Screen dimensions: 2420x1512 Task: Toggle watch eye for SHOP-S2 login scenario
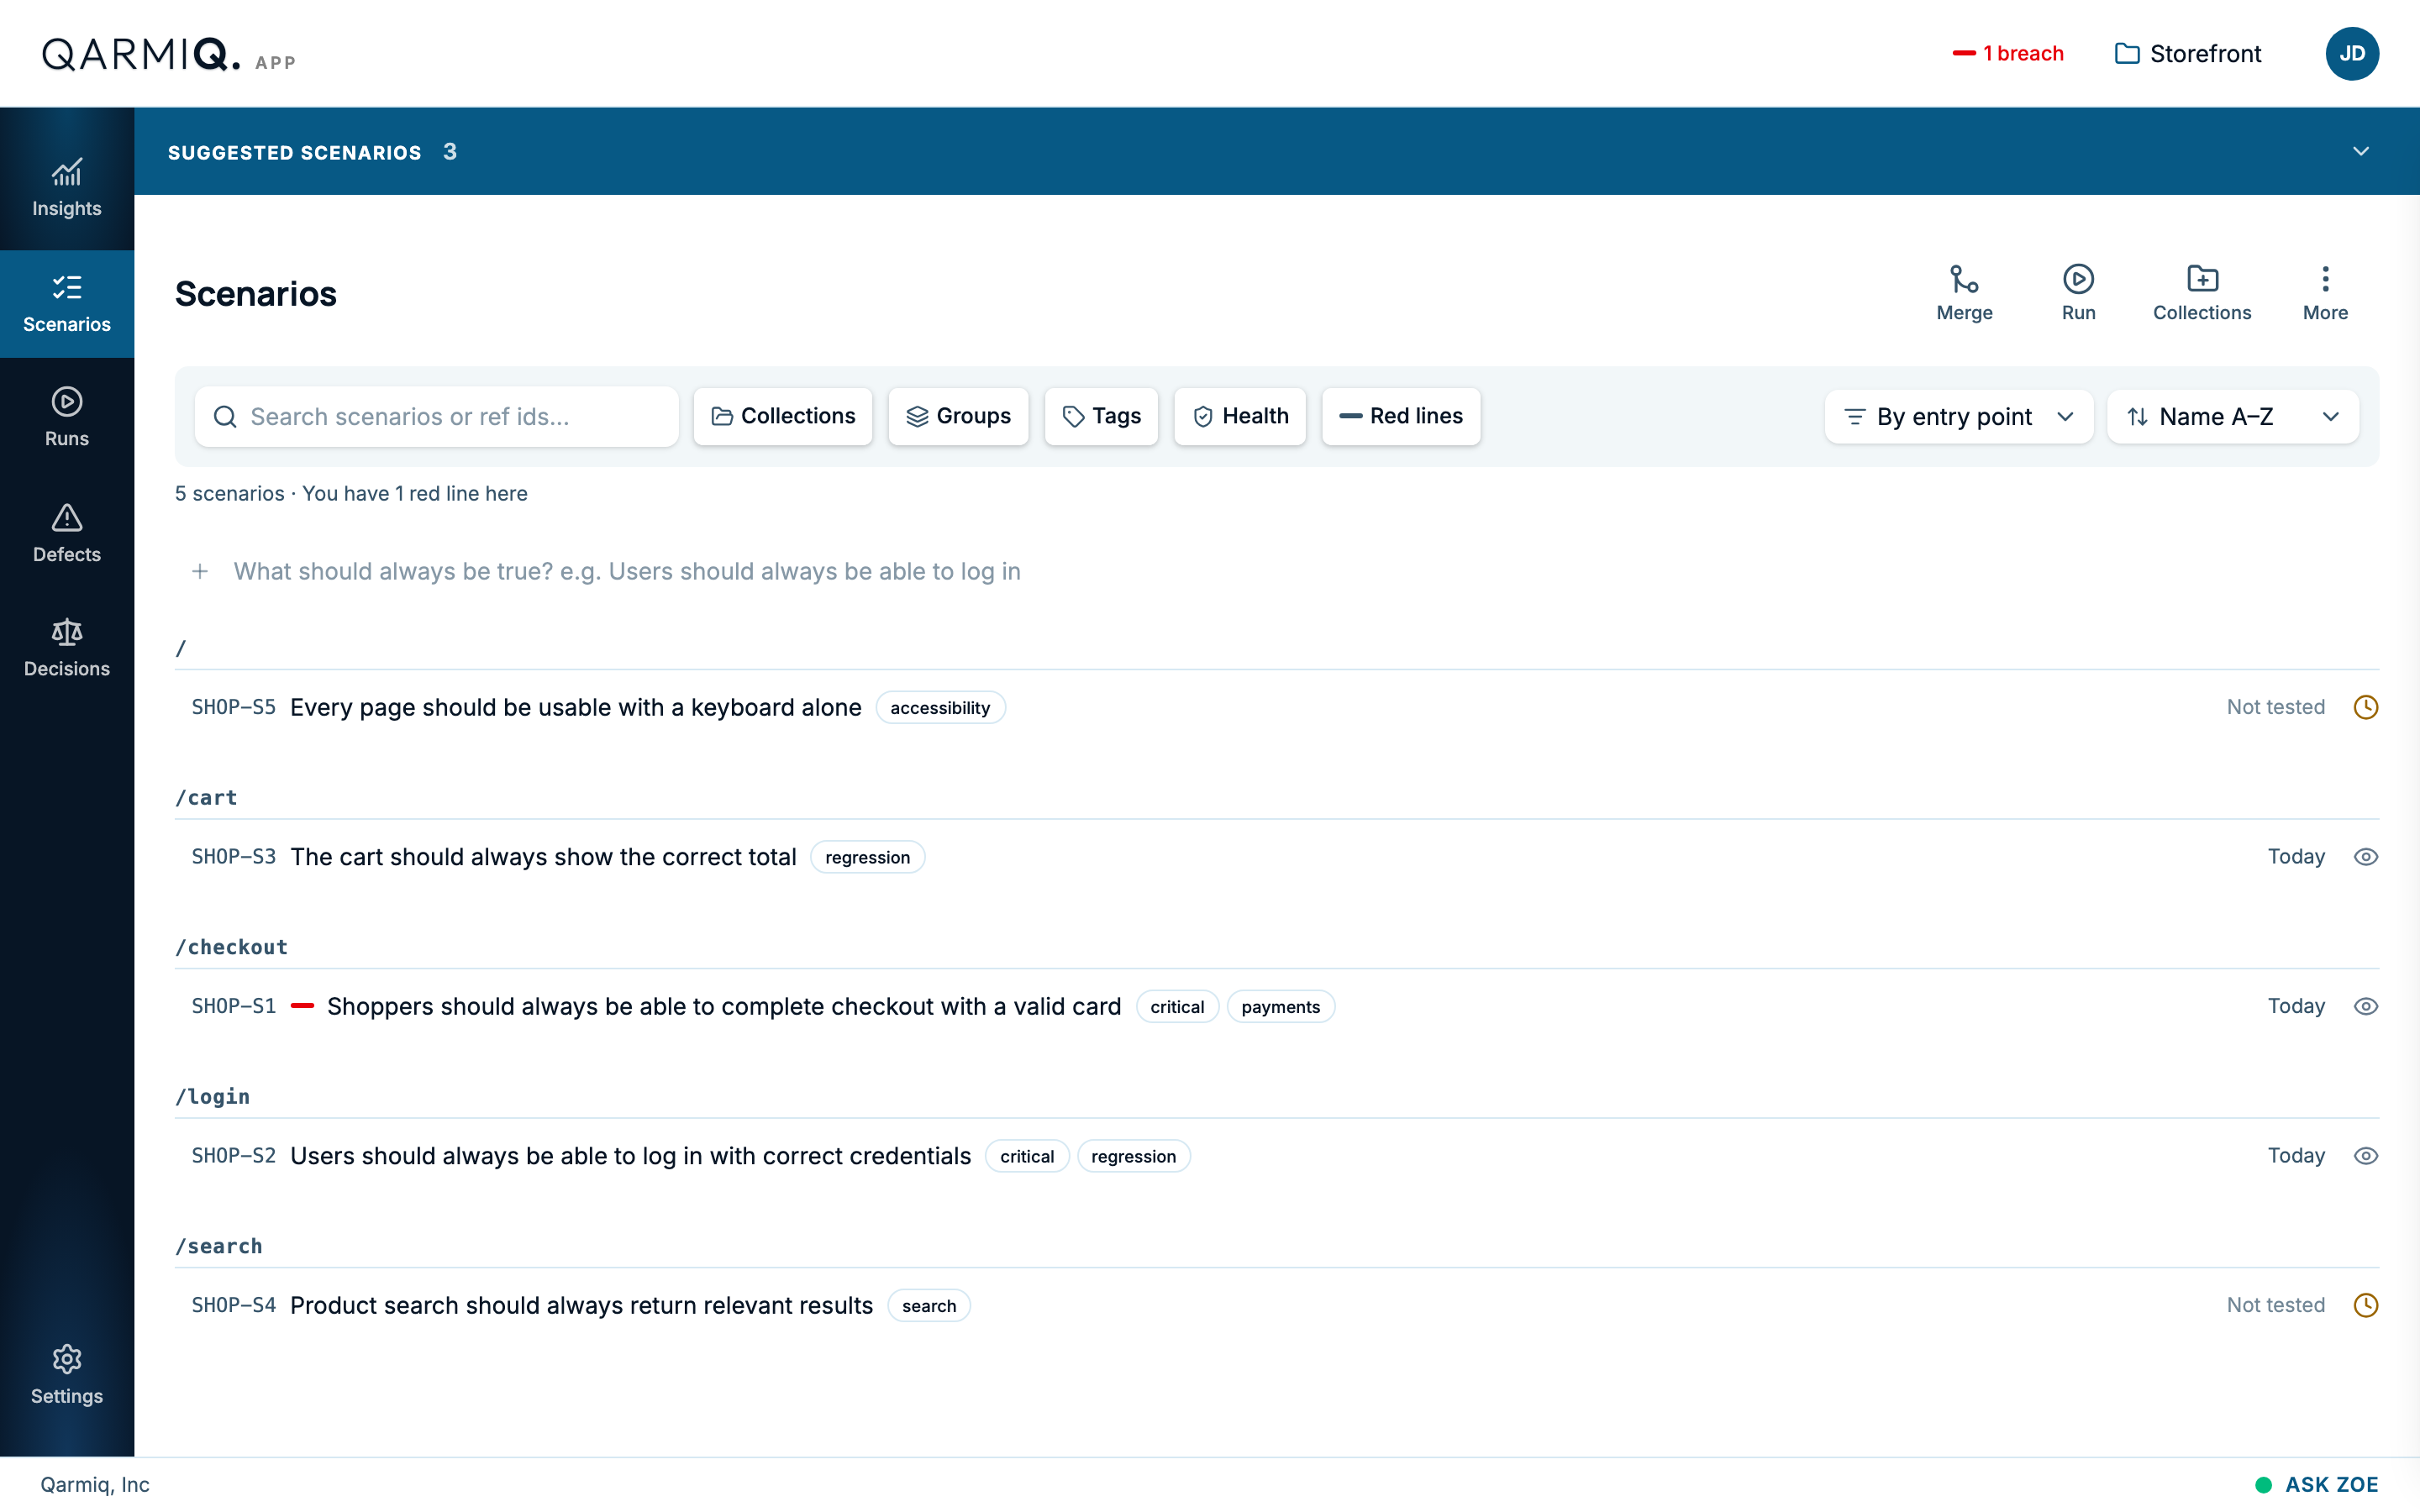pyautogui.click(x=2366, y=1156)
